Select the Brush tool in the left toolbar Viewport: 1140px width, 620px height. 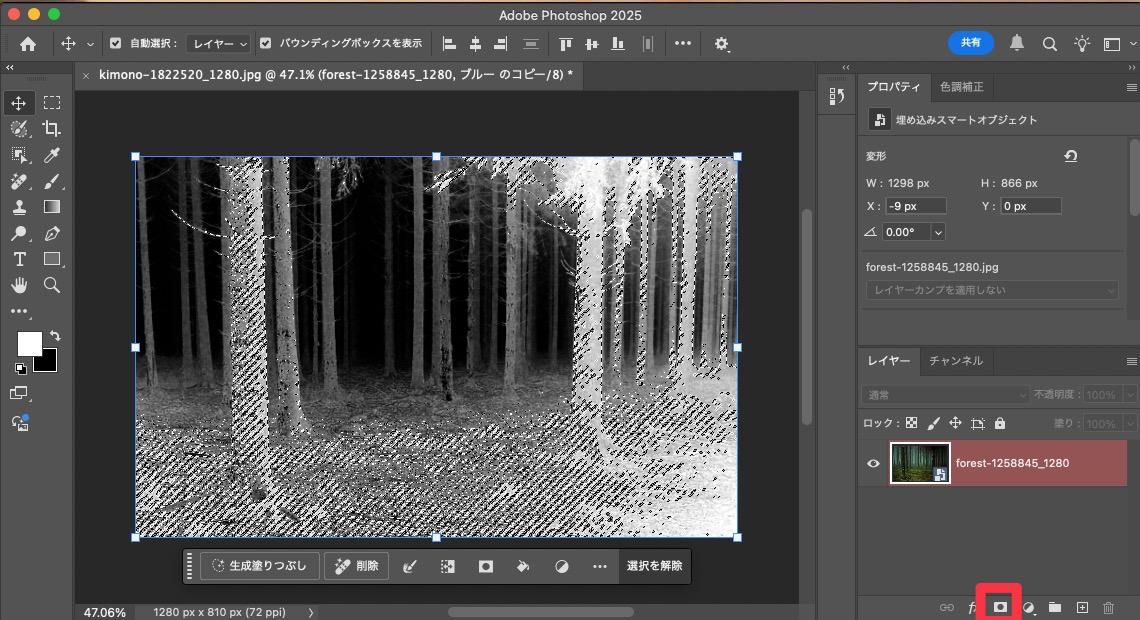tap(52, 182)
